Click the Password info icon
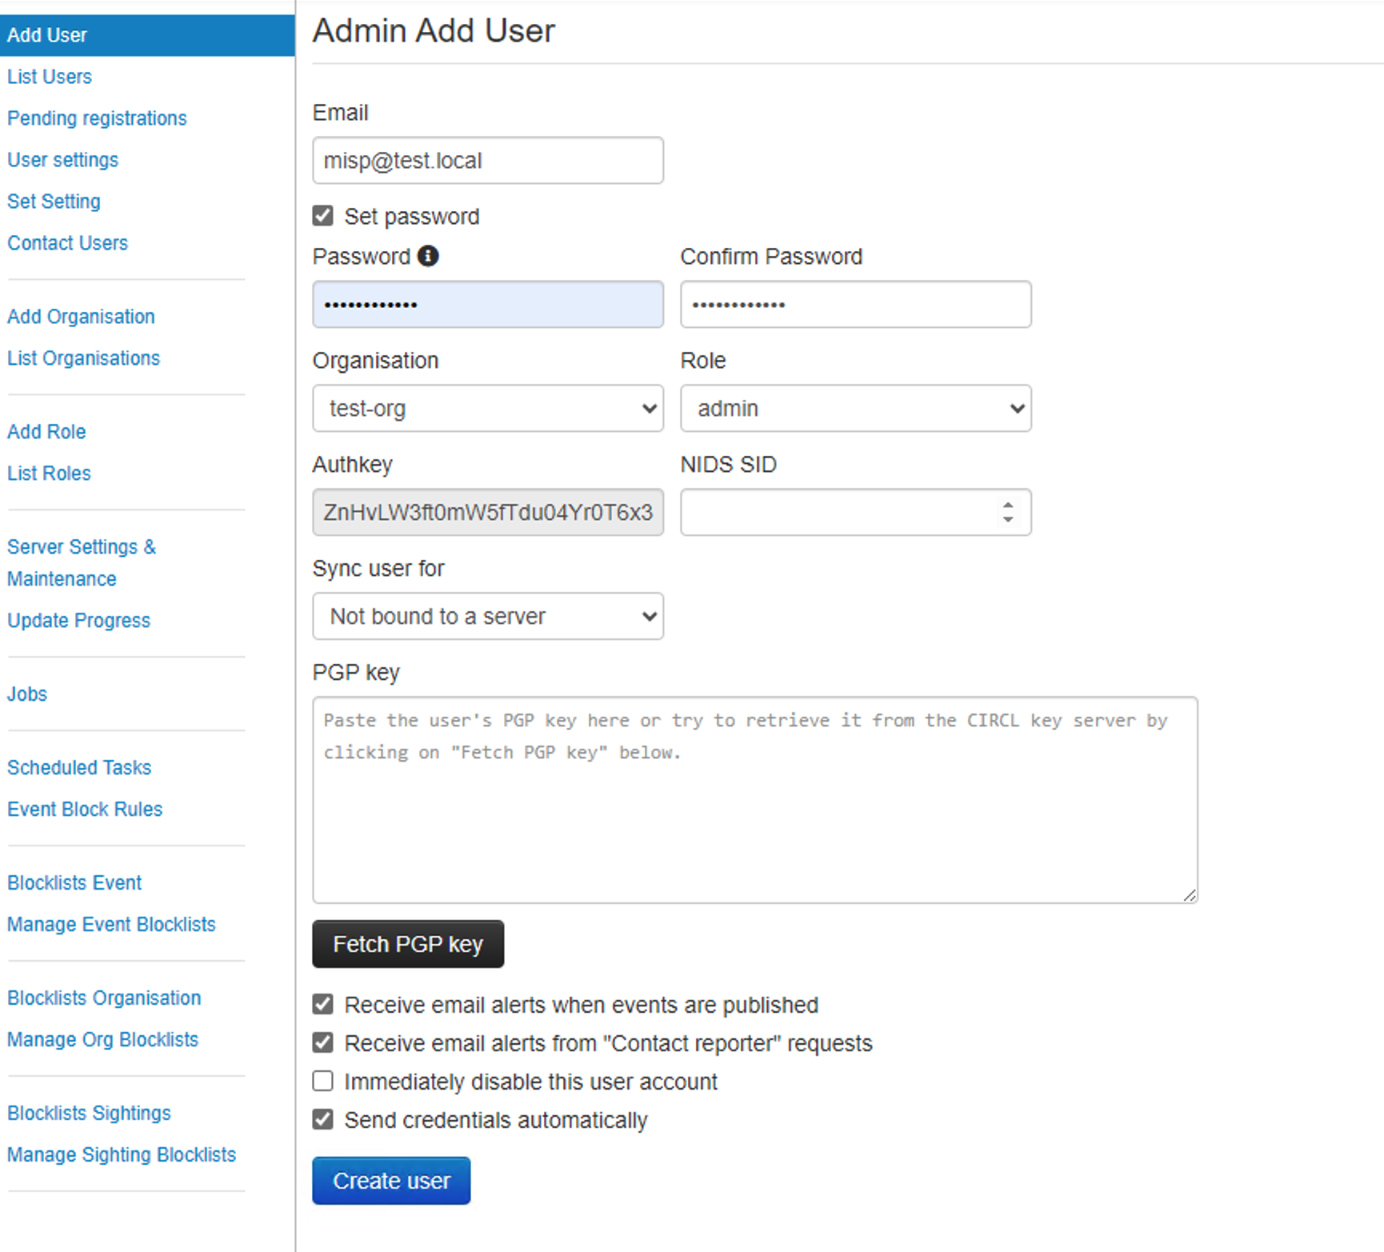 coord(428,256)
